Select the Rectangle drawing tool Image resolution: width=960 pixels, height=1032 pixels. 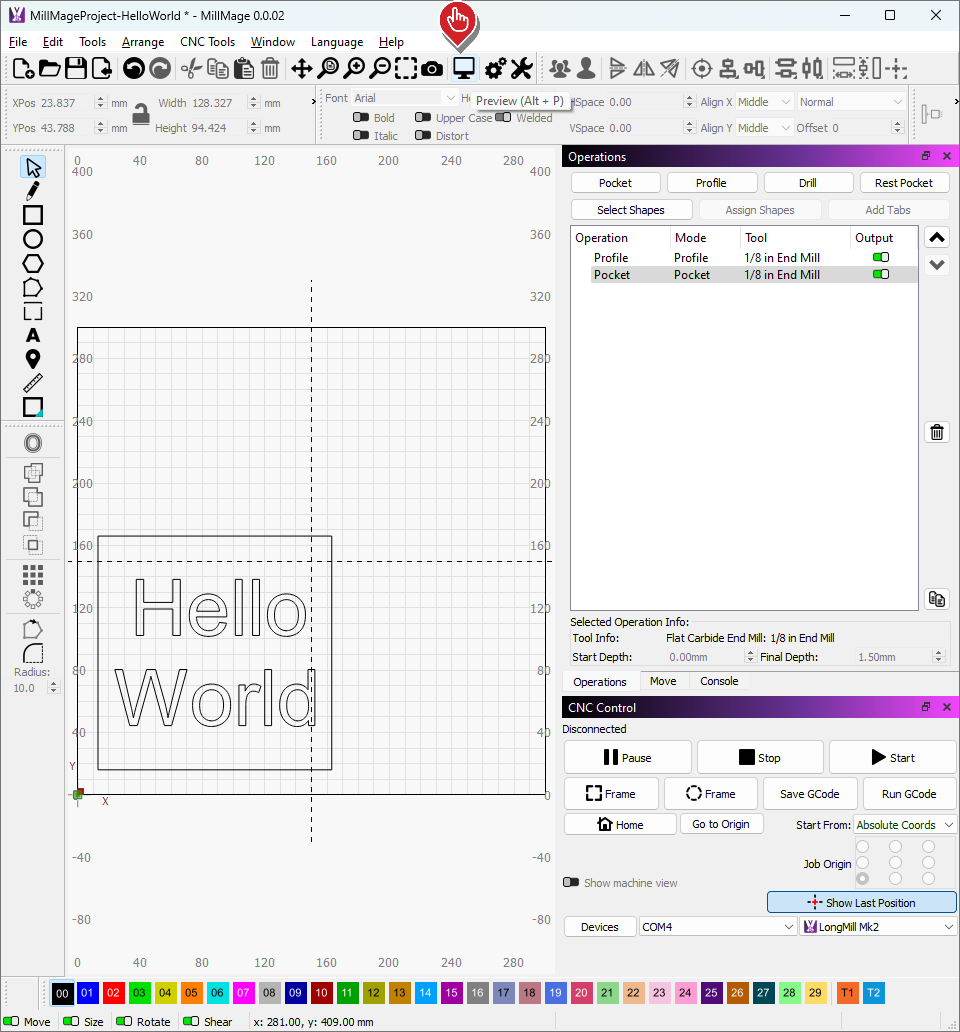33,215
